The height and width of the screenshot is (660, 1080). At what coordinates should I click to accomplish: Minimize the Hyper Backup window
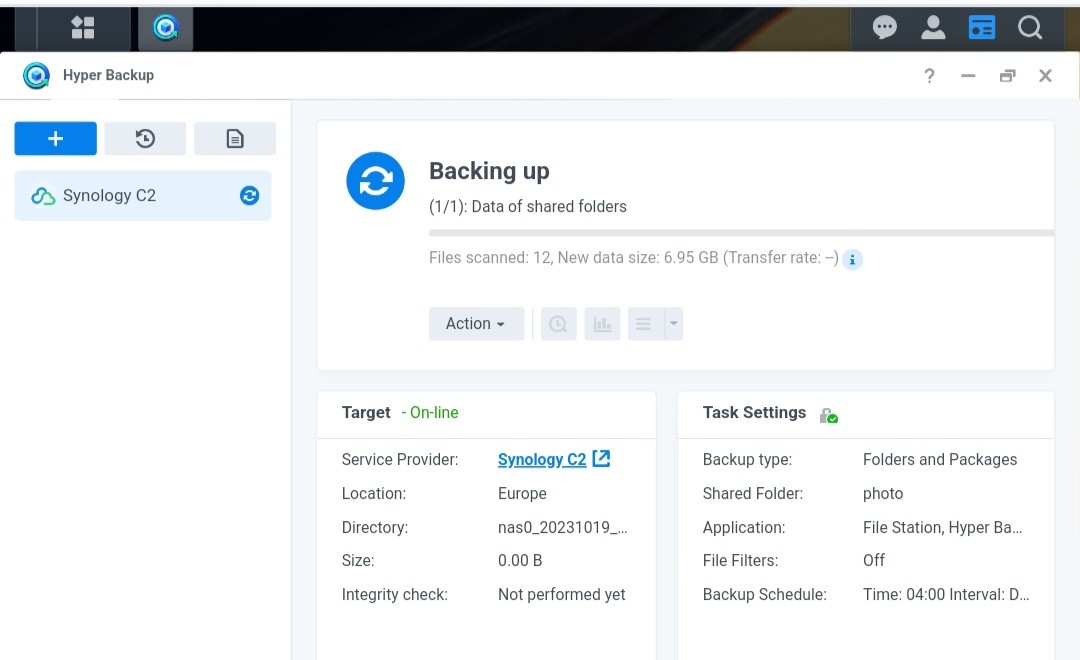[x=968, y=76]
